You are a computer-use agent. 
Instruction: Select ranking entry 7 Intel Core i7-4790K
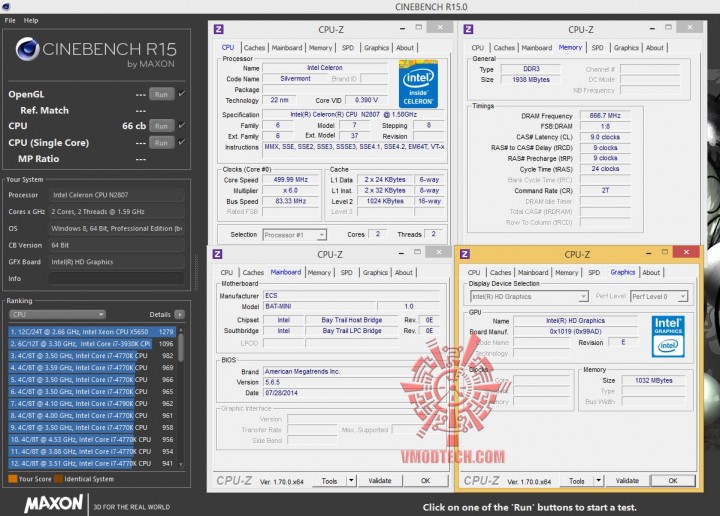point(92,404)
